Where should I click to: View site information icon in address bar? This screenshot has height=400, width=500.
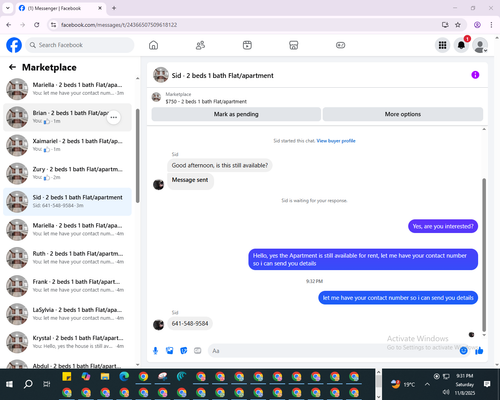point(53,25)
